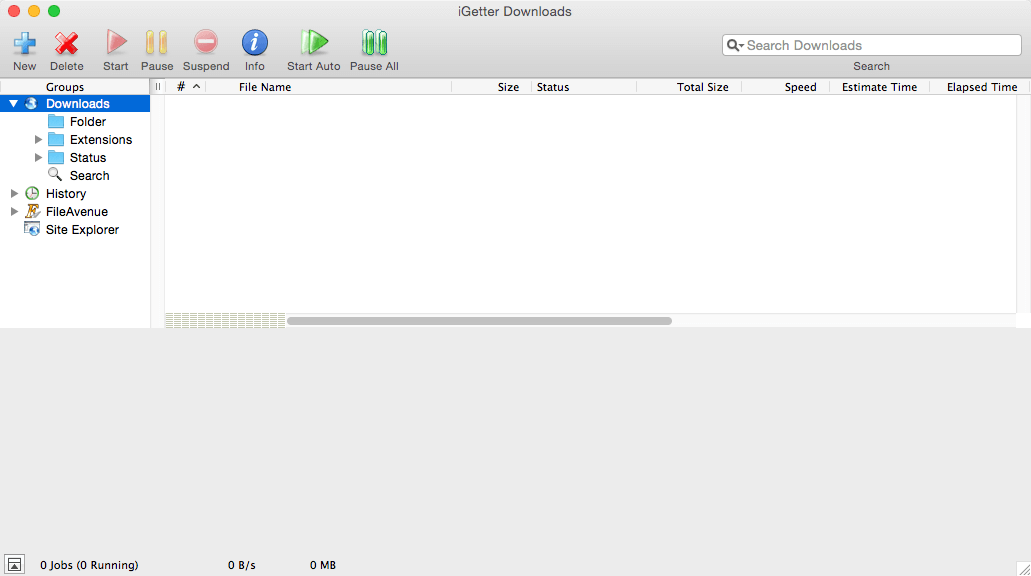Click the Extensions blue folder icon
This screenshot has width=1031, height=576.
click(x=56, y=139)
